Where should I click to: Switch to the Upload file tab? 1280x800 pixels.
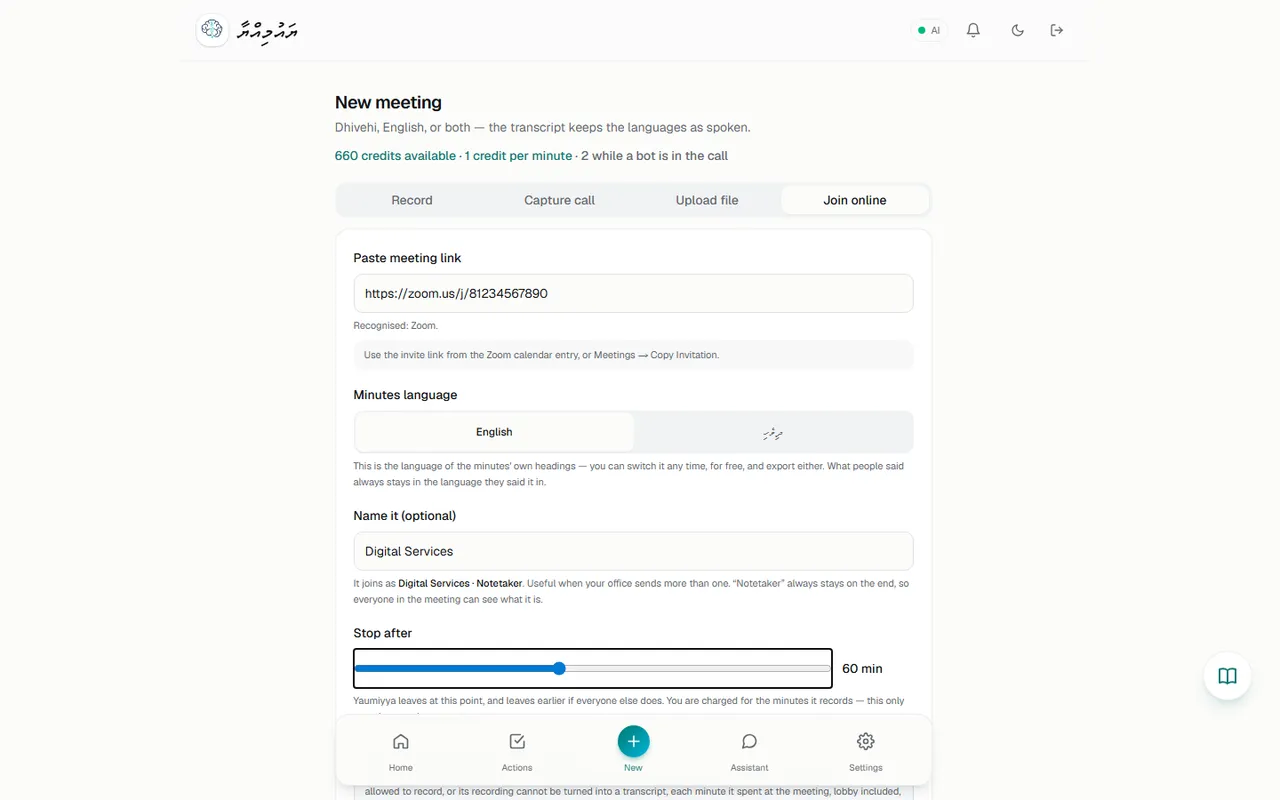click(x=707, y=200)
